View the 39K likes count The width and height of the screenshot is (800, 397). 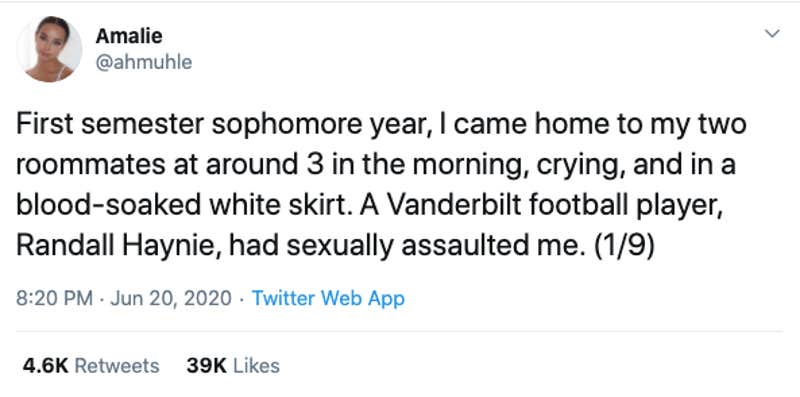[207, 366]
